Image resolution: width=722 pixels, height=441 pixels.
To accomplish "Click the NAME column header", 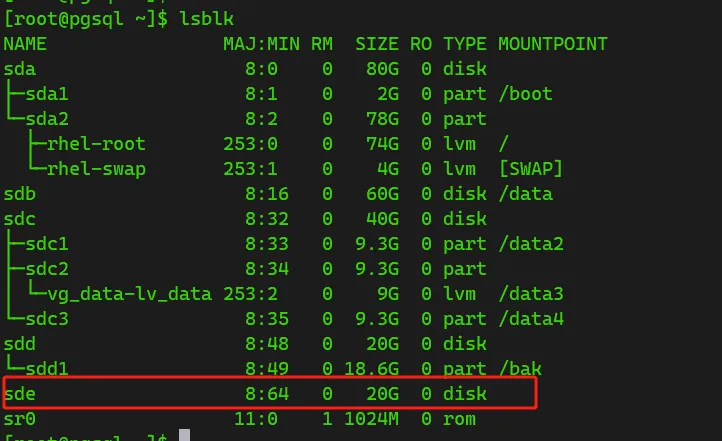I will click(25, 44).
